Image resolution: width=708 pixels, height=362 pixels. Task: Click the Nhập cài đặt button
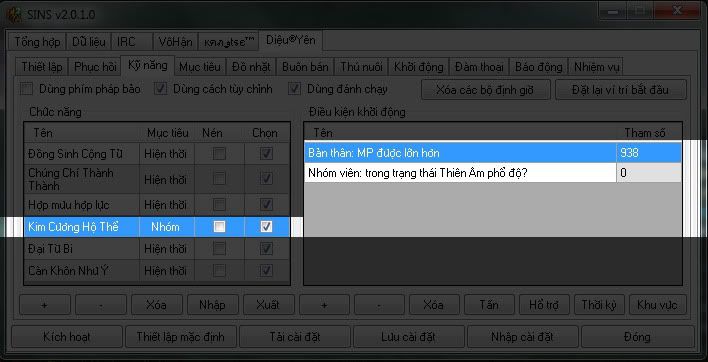522,337
